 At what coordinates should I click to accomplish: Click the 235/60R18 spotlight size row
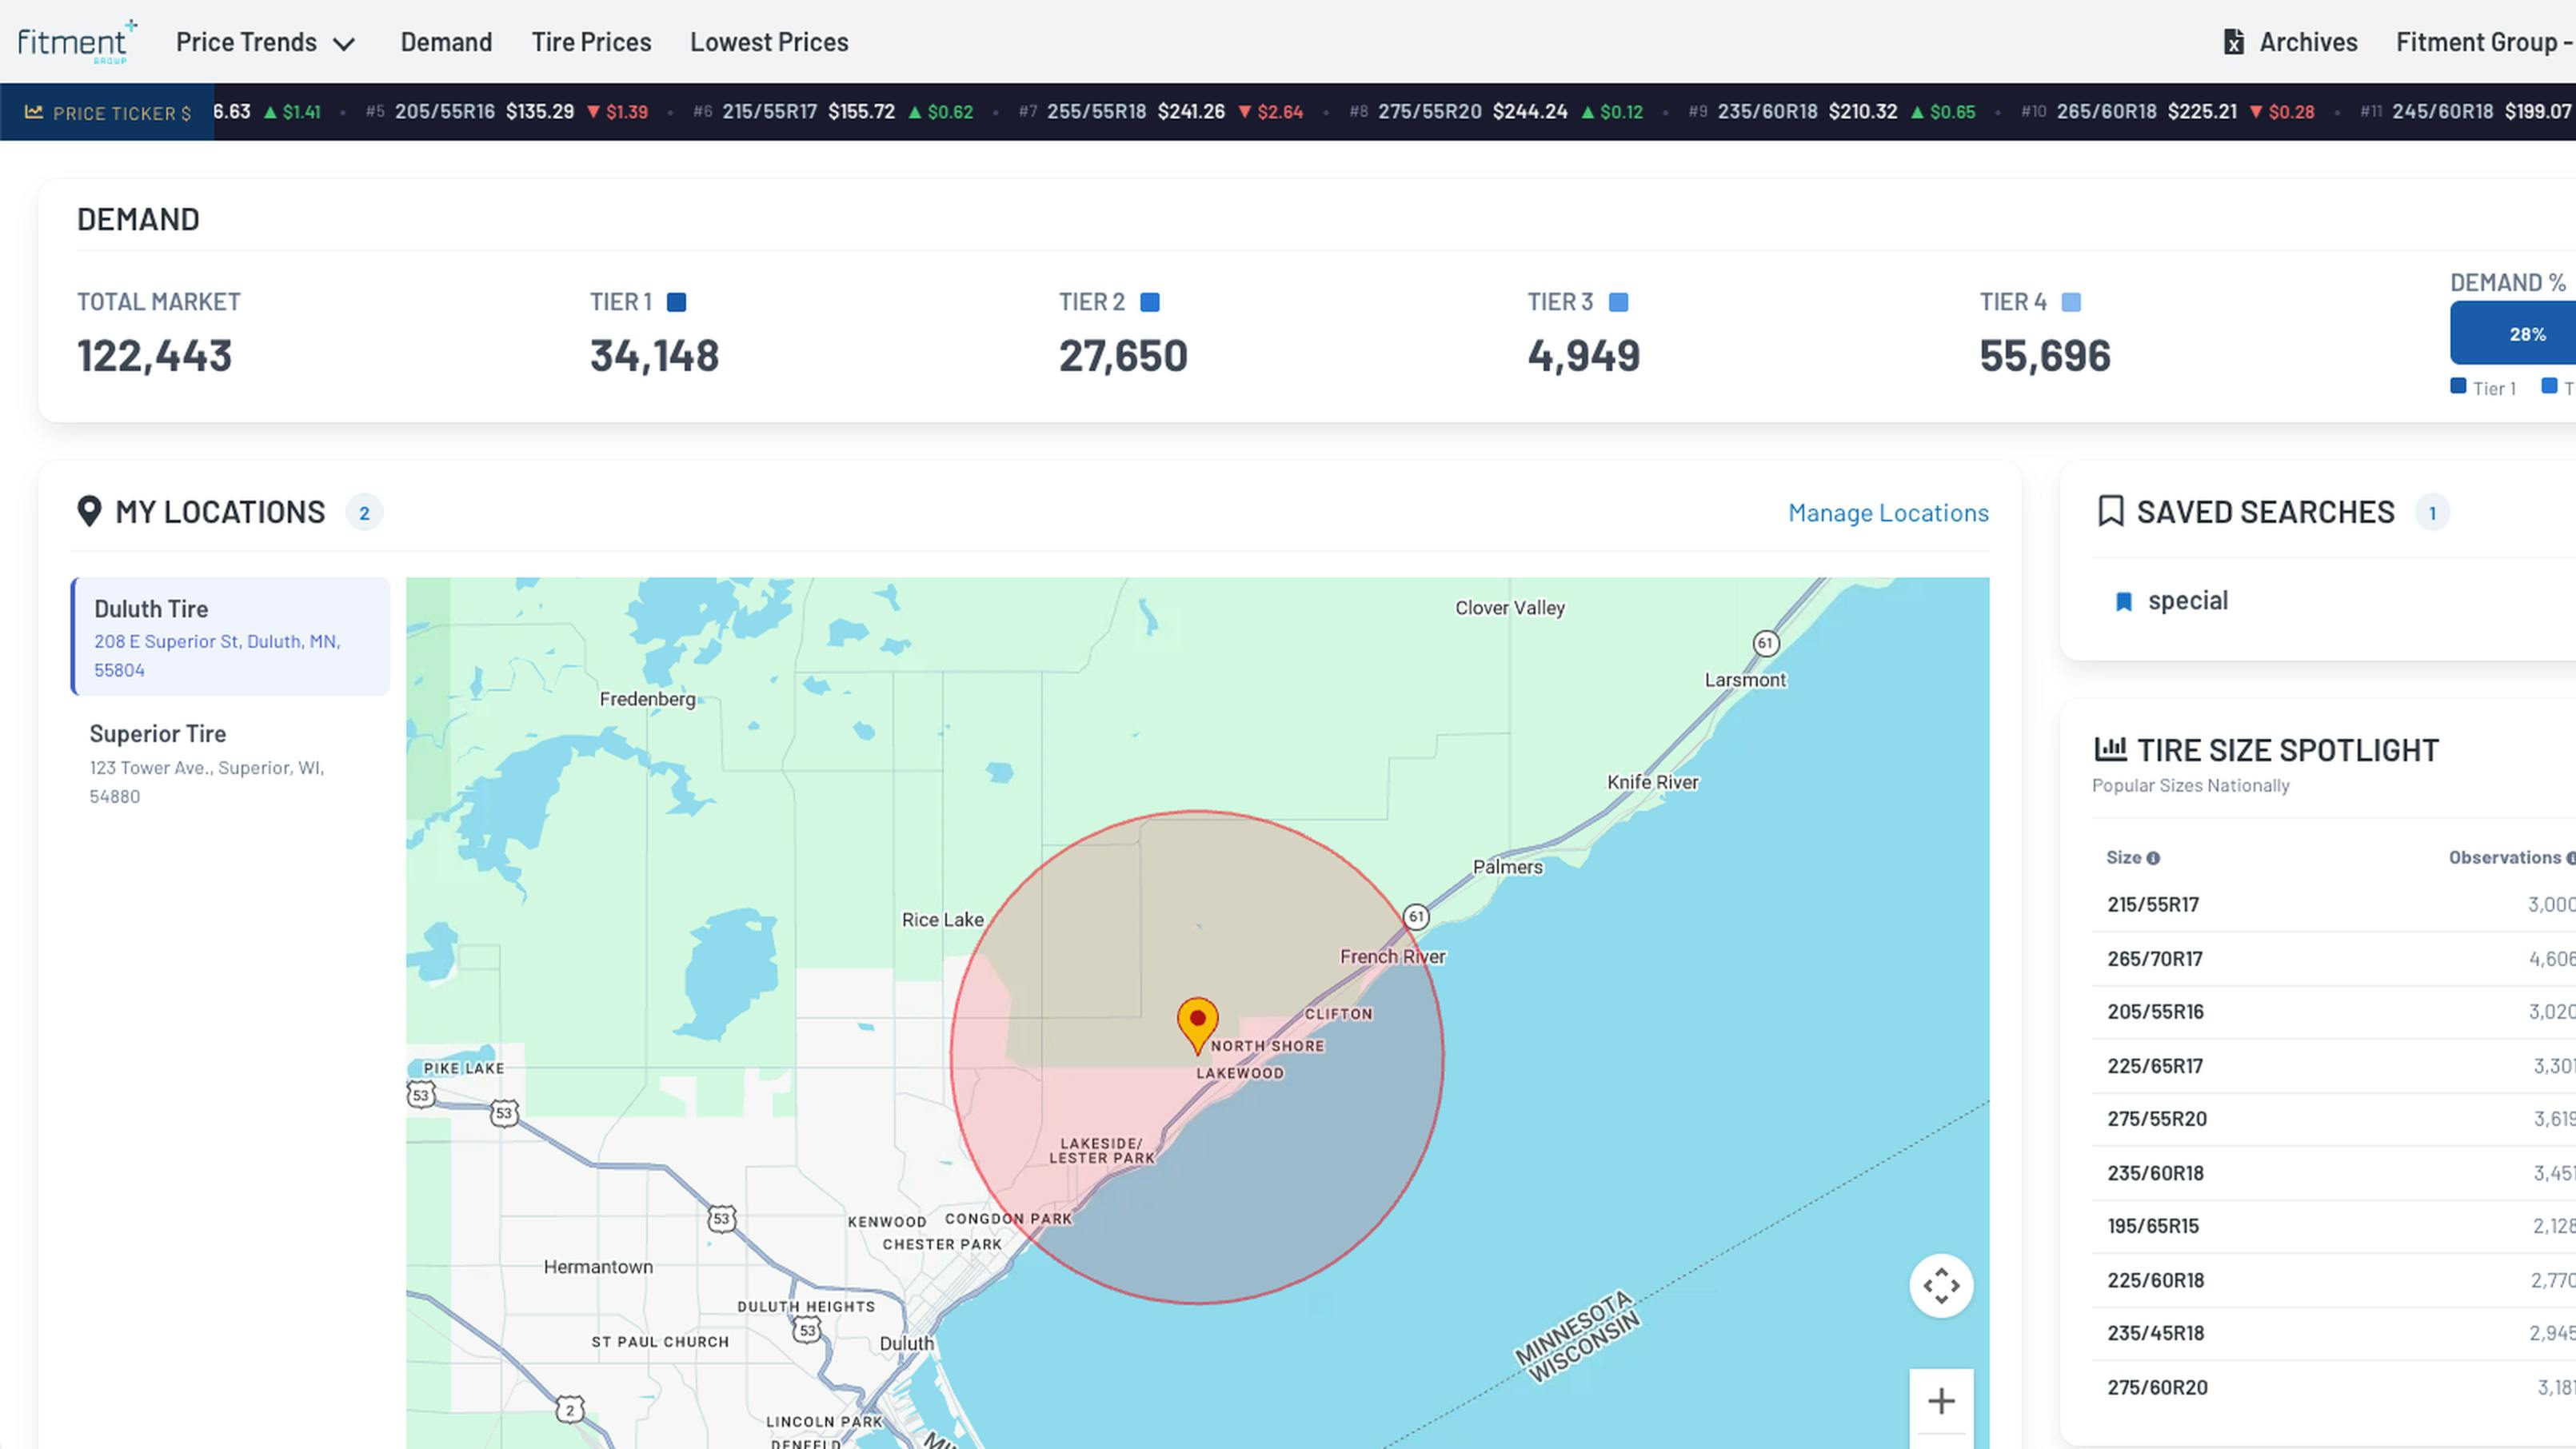pyautogui.click(x=2334, y=1172)
